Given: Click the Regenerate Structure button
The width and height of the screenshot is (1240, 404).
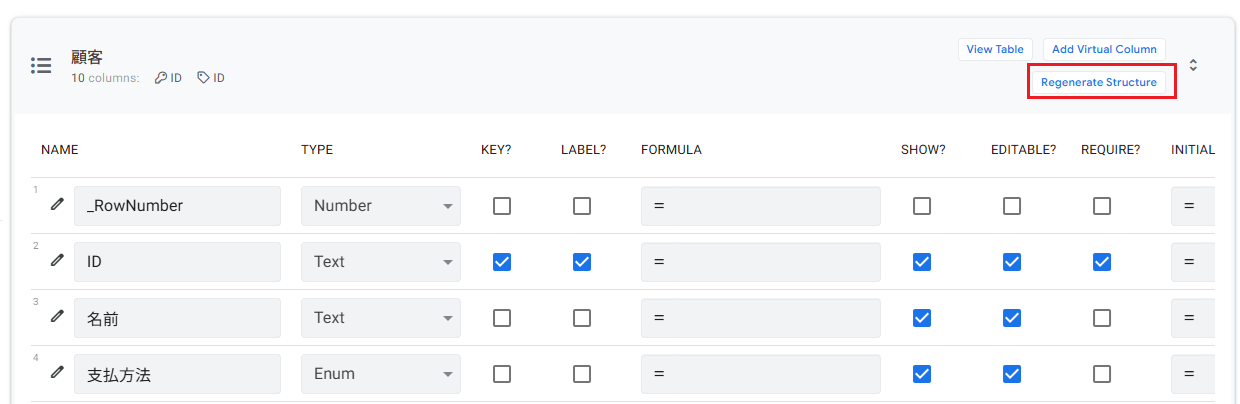Looking at the screenshot, I should tap(1098, 82).
